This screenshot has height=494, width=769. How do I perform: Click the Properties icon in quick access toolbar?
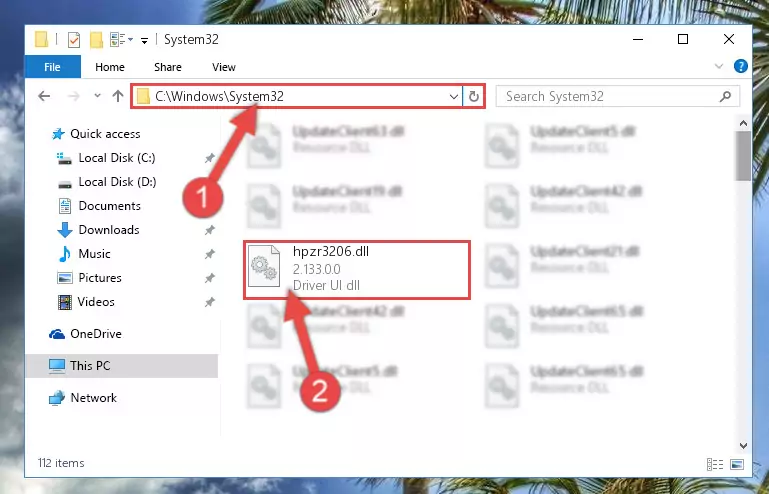pyautogui.click(x=74, y=39)
